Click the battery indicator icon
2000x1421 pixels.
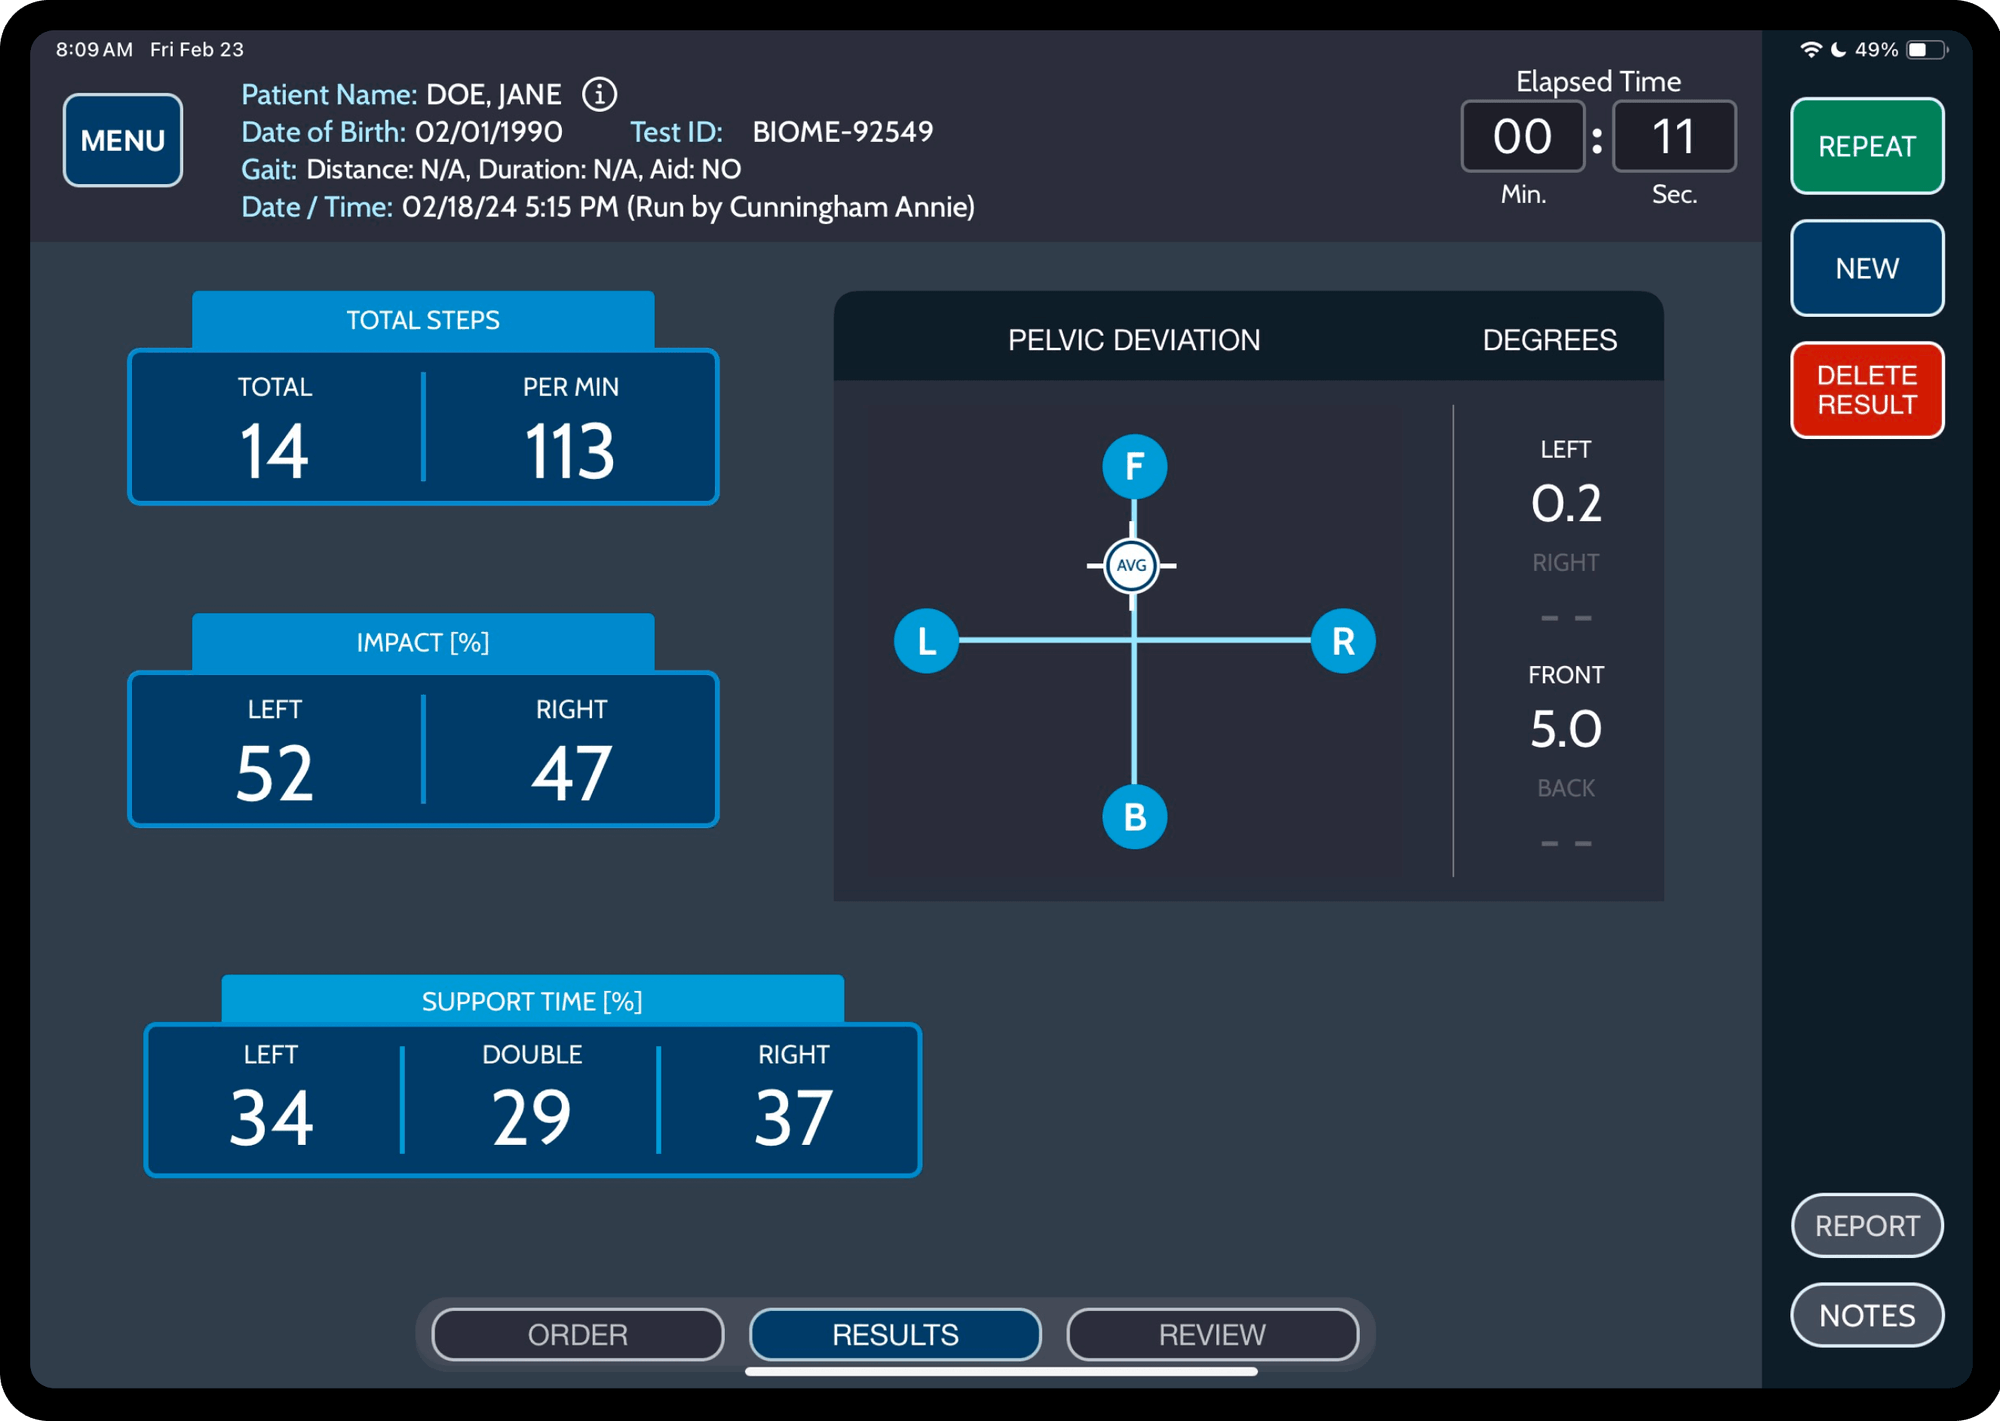1926,49
